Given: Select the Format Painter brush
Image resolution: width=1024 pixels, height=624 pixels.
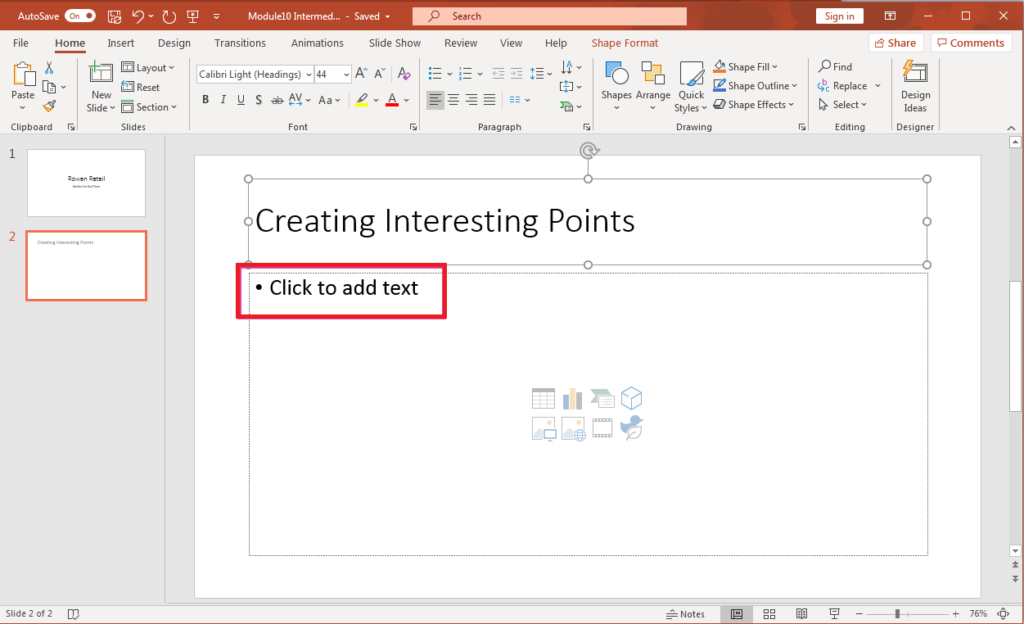Looking at the screenshot, I should (x=50, y=106).
